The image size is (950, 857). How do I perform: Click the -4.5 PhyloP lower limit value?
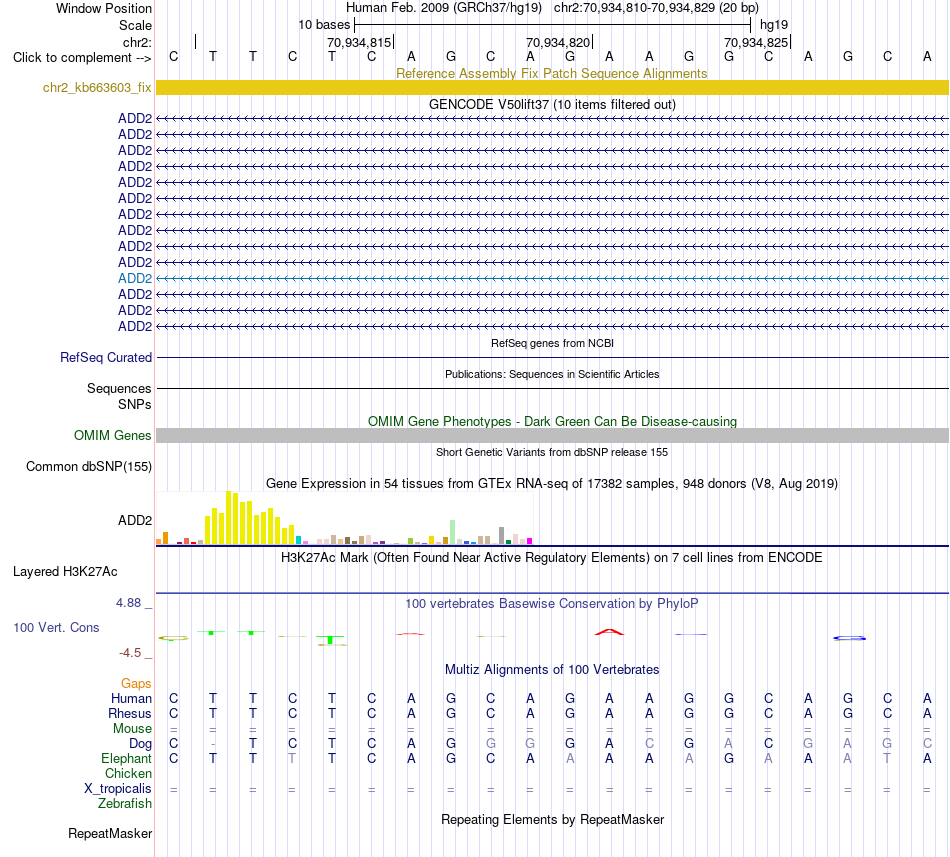pyautogui.click(x=130, y=653)
